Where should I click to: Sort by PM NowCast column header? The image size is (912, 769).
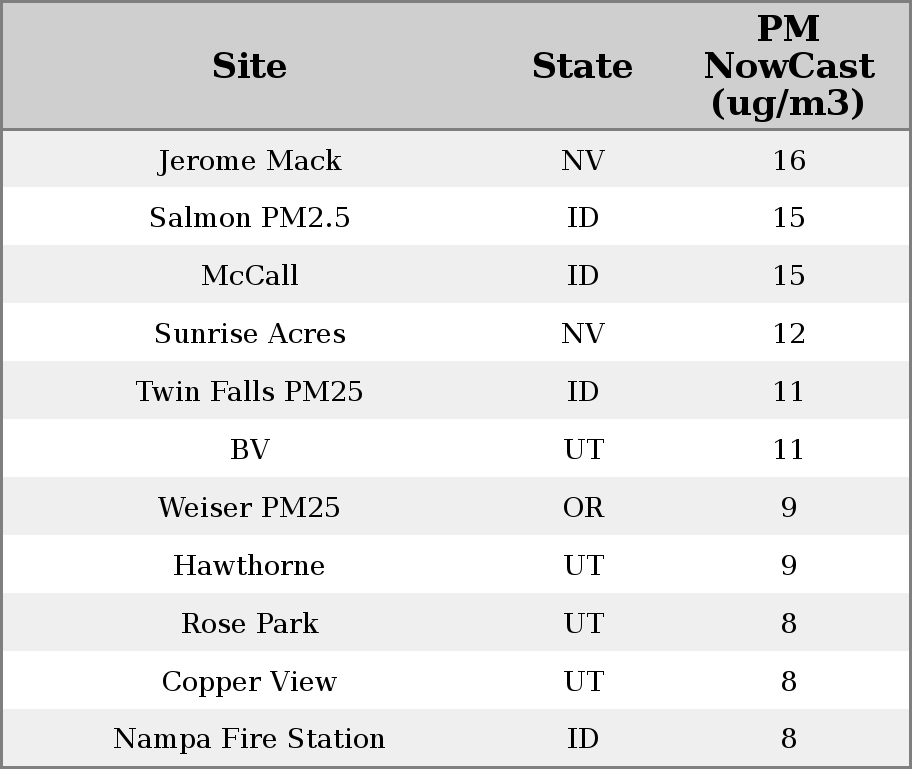788,67
